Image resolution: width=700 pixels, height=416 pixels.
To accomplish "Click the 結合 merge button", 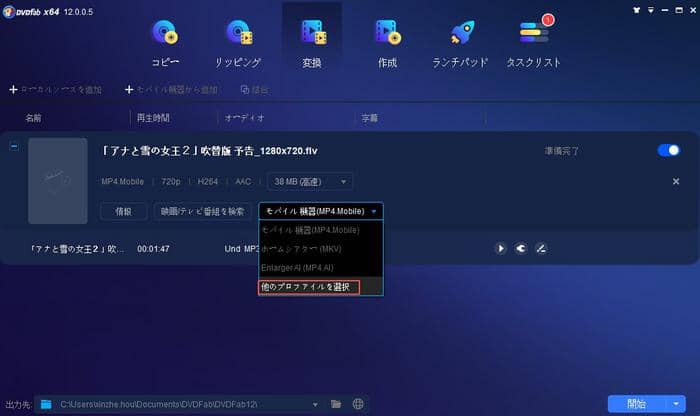I will click(x=254, y=90).
